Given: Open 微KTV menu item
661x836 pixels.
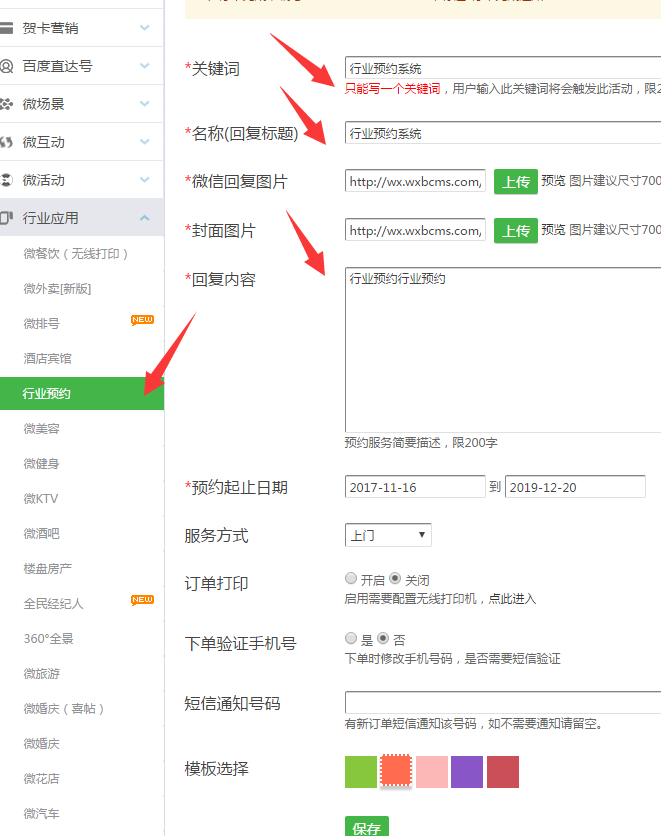Looking at the screenshot, I should pyautogui.click(x=41, y=499).
